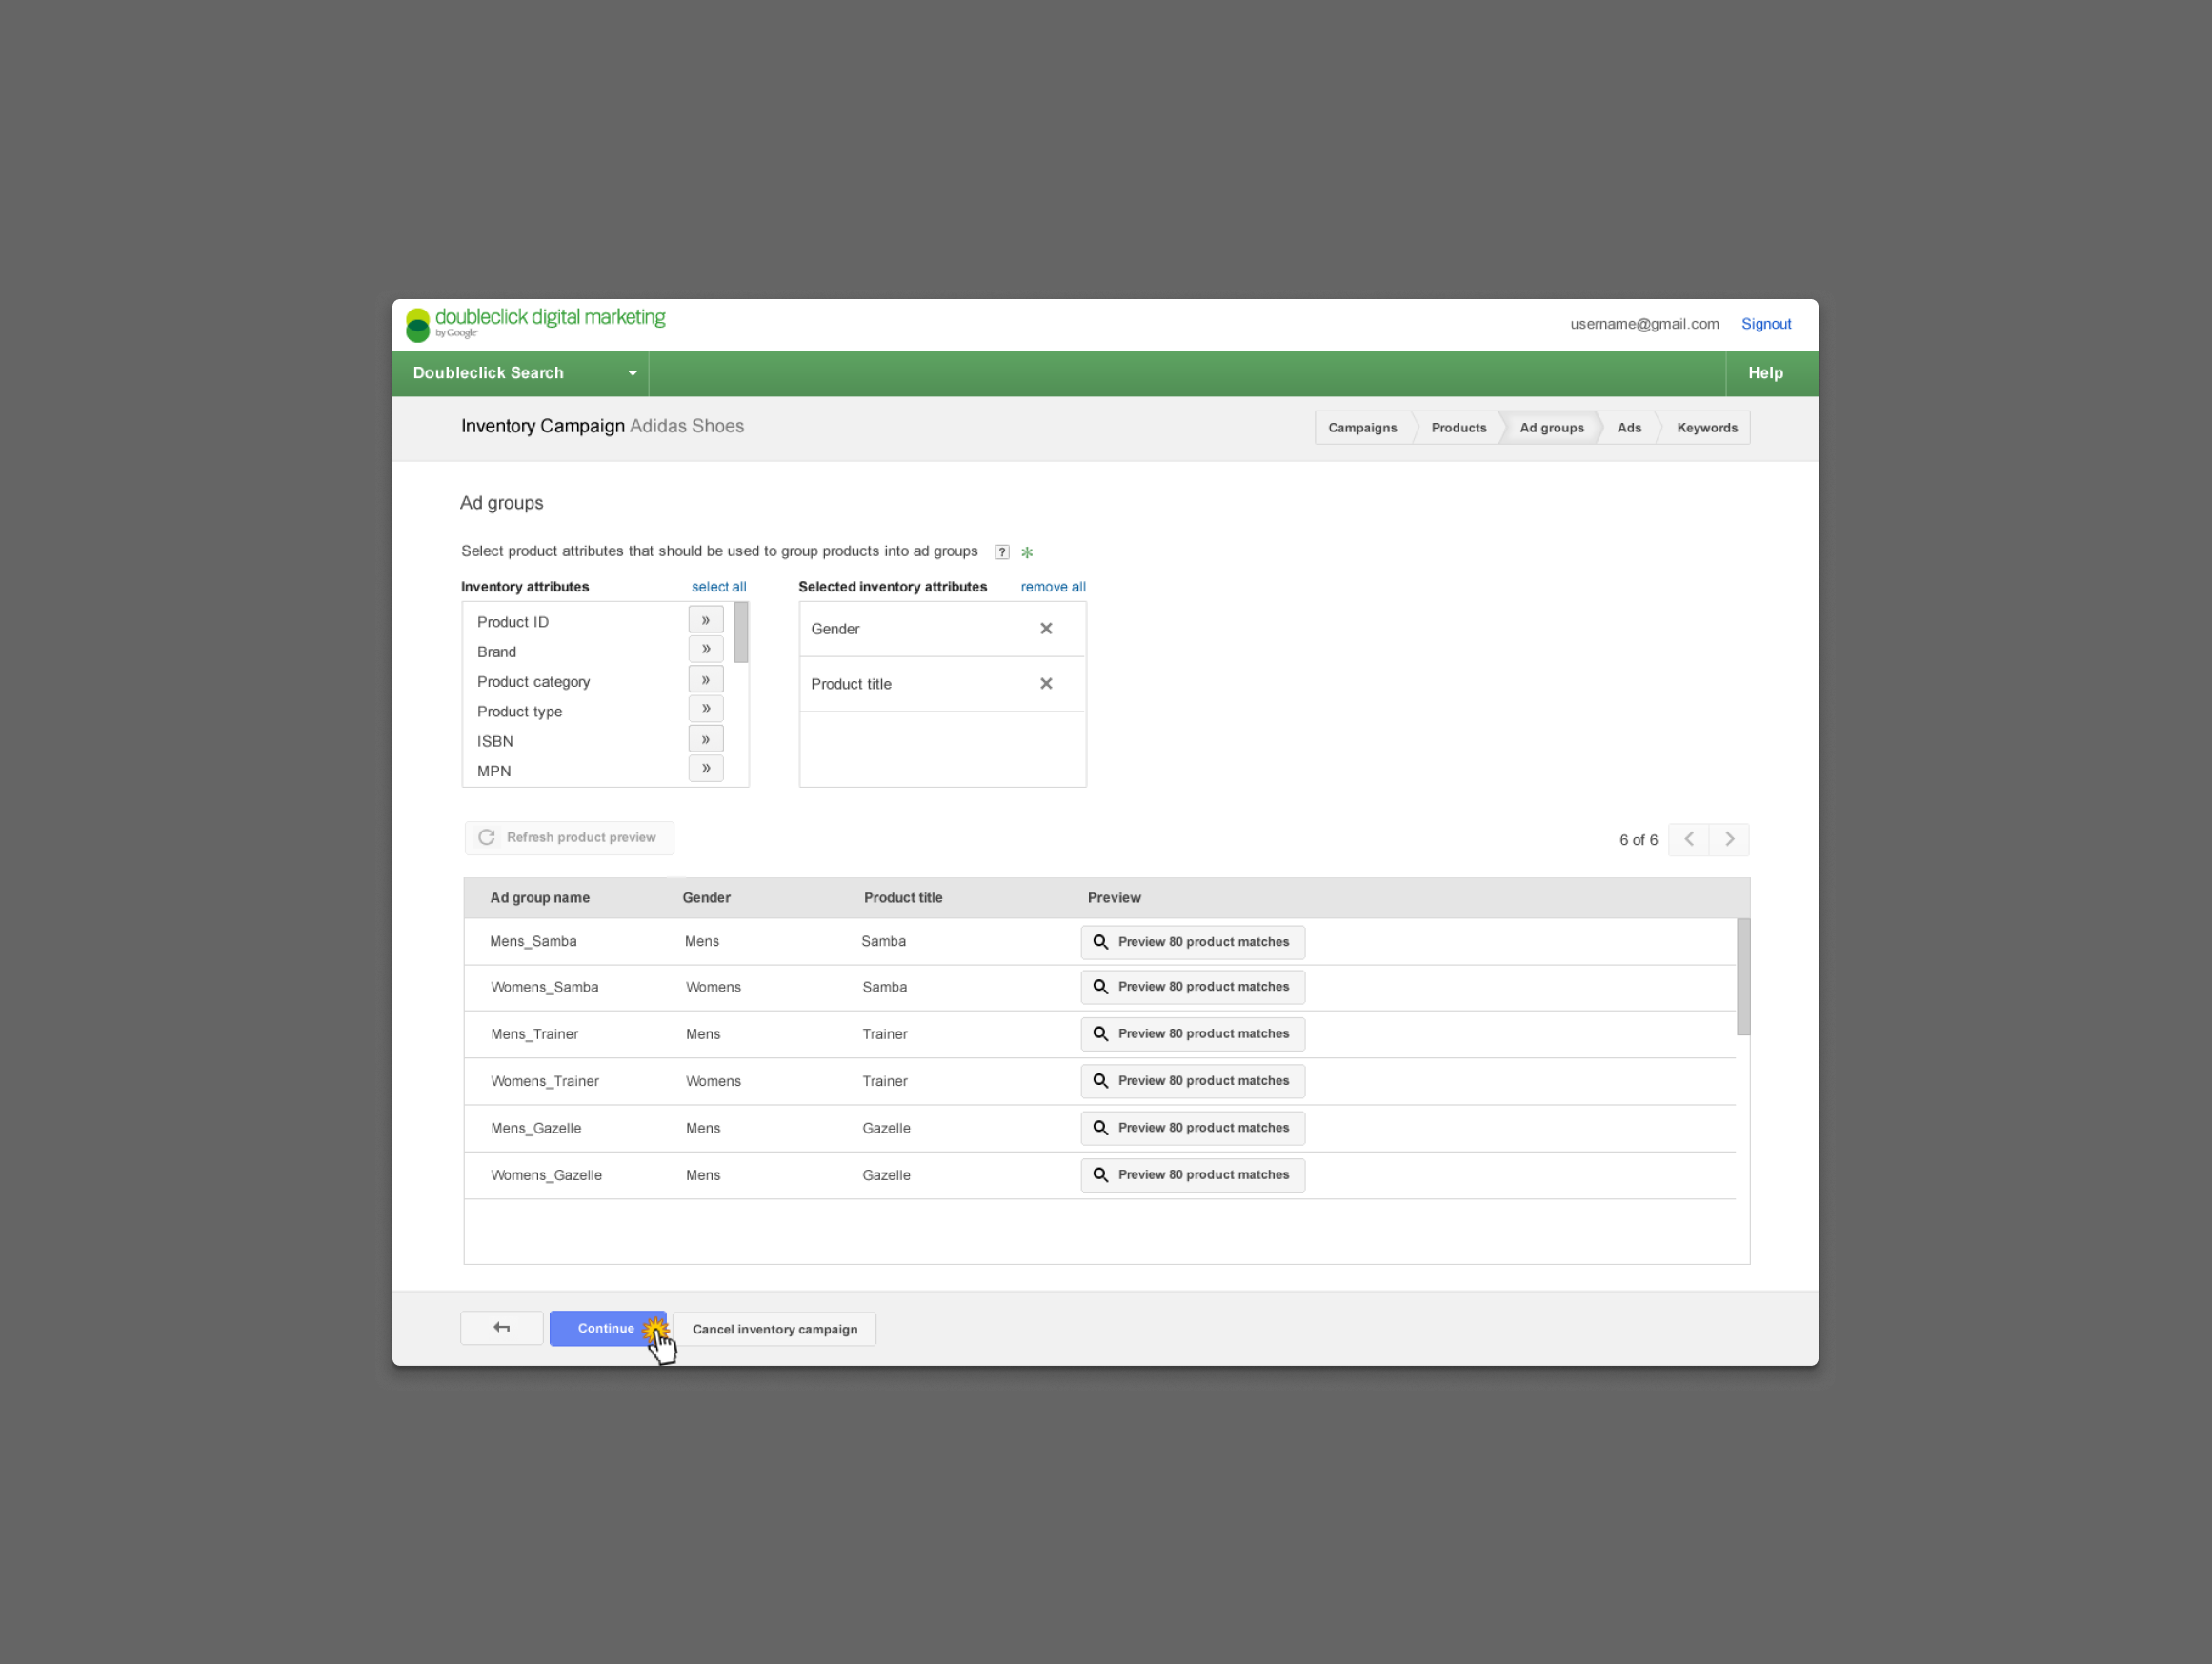Click the ISBN attribute label

[495, 741]
